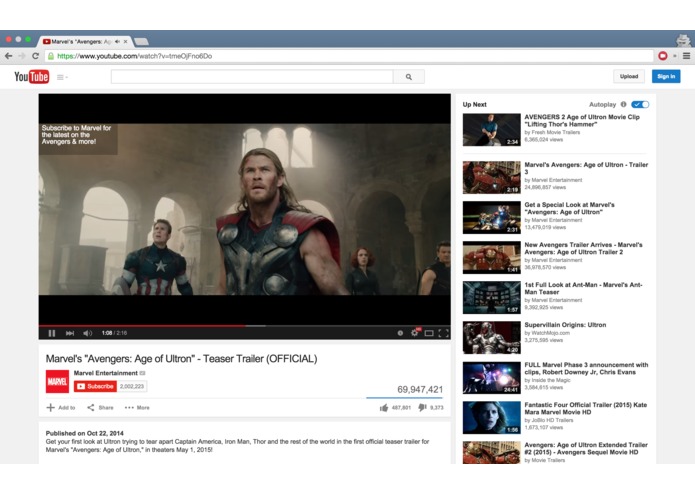Like the video with thumbs up
The width and height of the screenshot is (695, 494).
click(384, 408)
